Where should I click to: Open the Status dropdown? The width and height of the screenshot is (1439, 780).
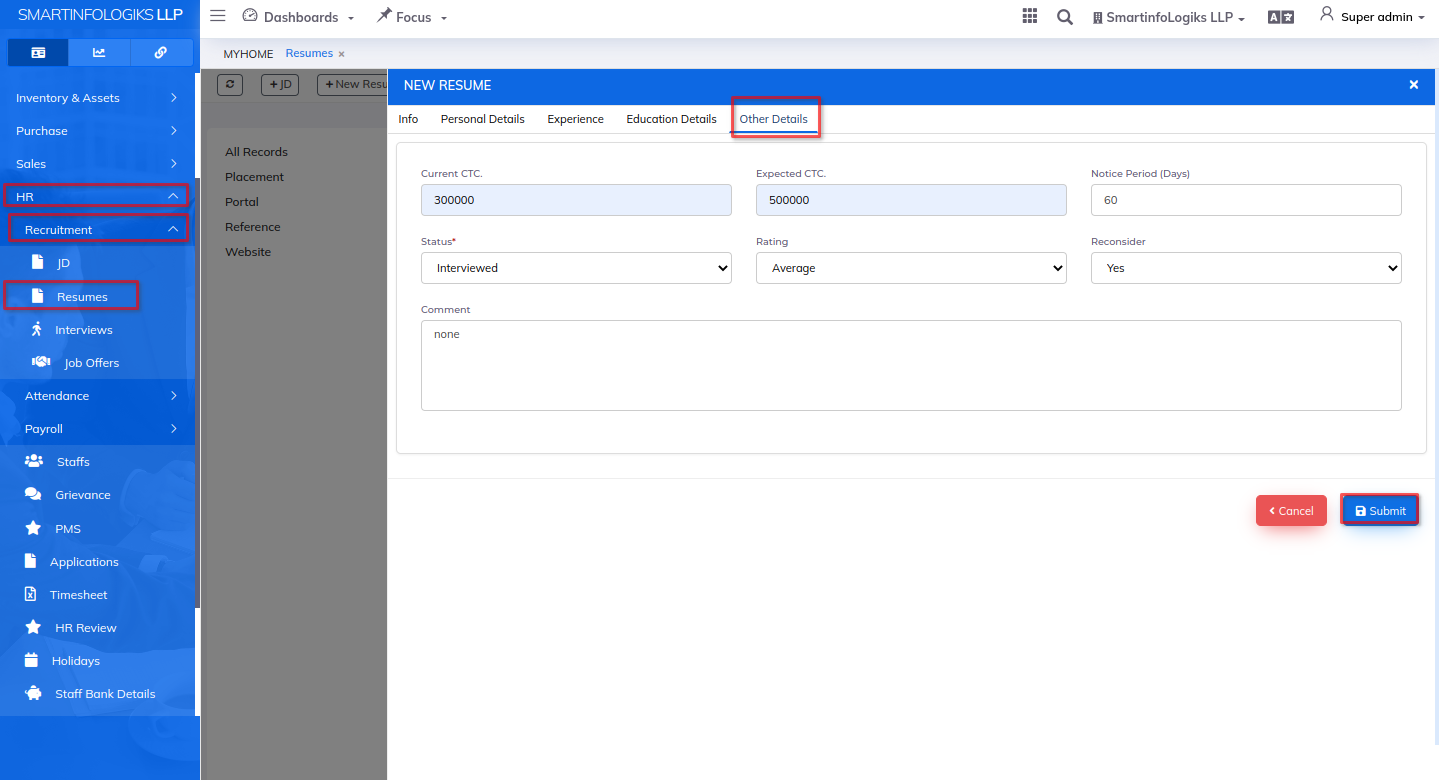pyautogui.click(x=576, y=268)
